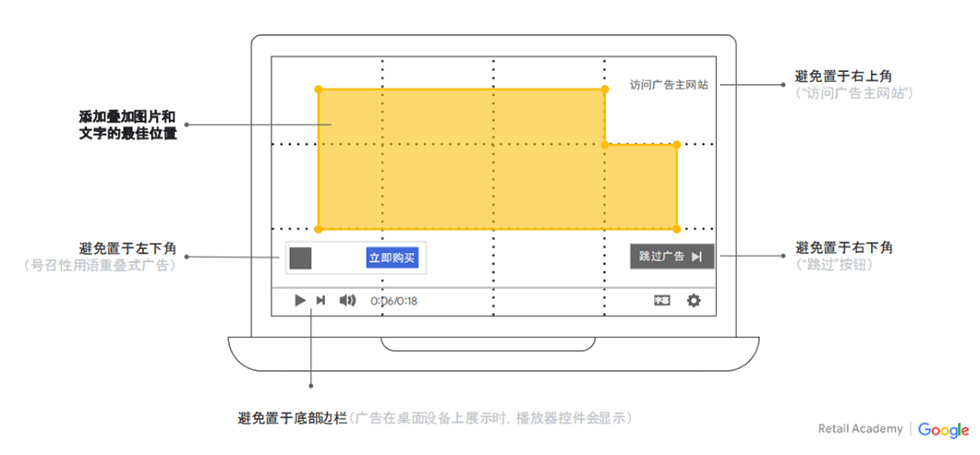Select the 添加叠加图片和文字的最佳位置 label
This screenshot has height=455, width=980.
point(128,125)
